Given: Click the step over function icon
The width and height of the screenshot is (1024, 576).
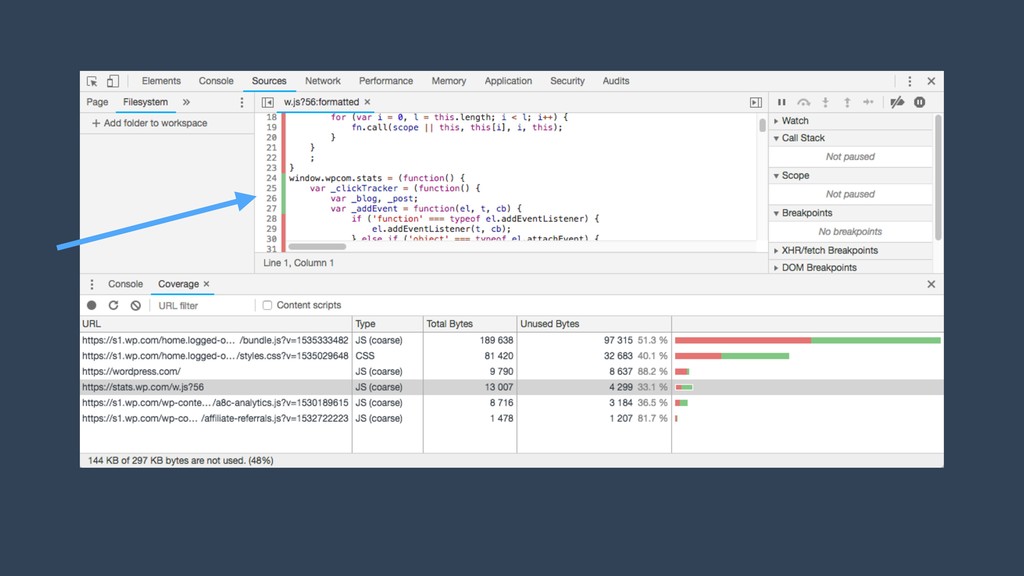Looking at the screenshot, I should tap(803, 102).
